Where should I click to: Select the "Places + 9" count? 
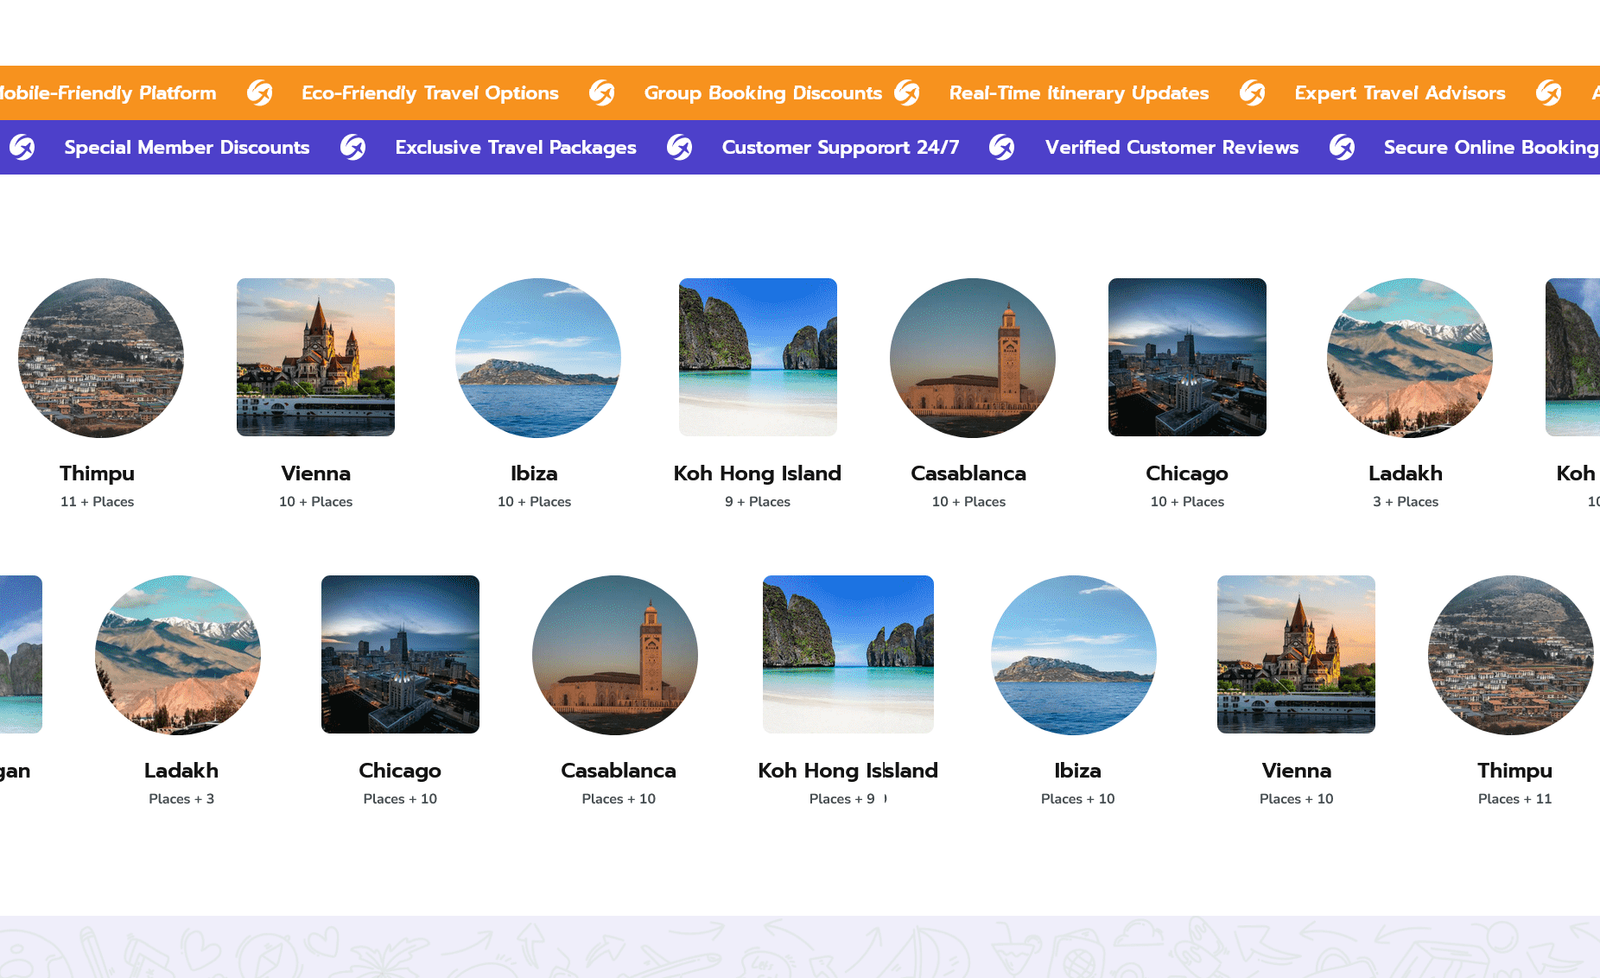pos(842,799)
